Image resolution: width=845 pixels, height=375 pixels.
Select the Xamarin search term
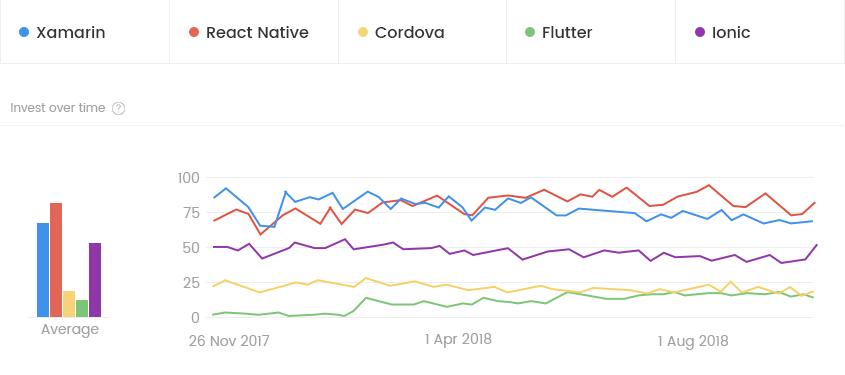click(x=71, y=33)
